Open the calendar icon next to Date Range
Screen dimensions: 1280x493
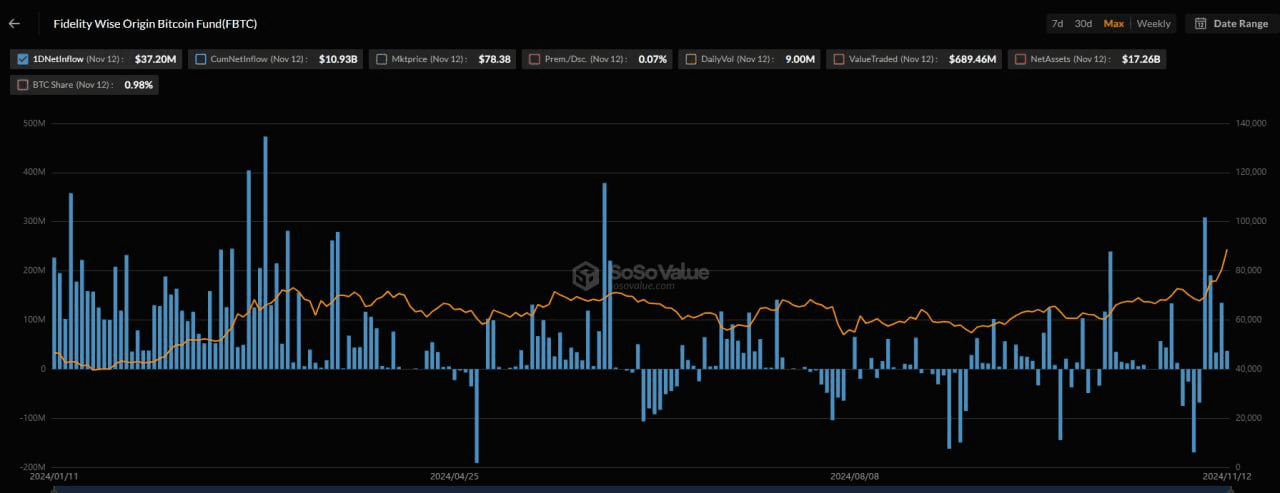[1201, 23]
